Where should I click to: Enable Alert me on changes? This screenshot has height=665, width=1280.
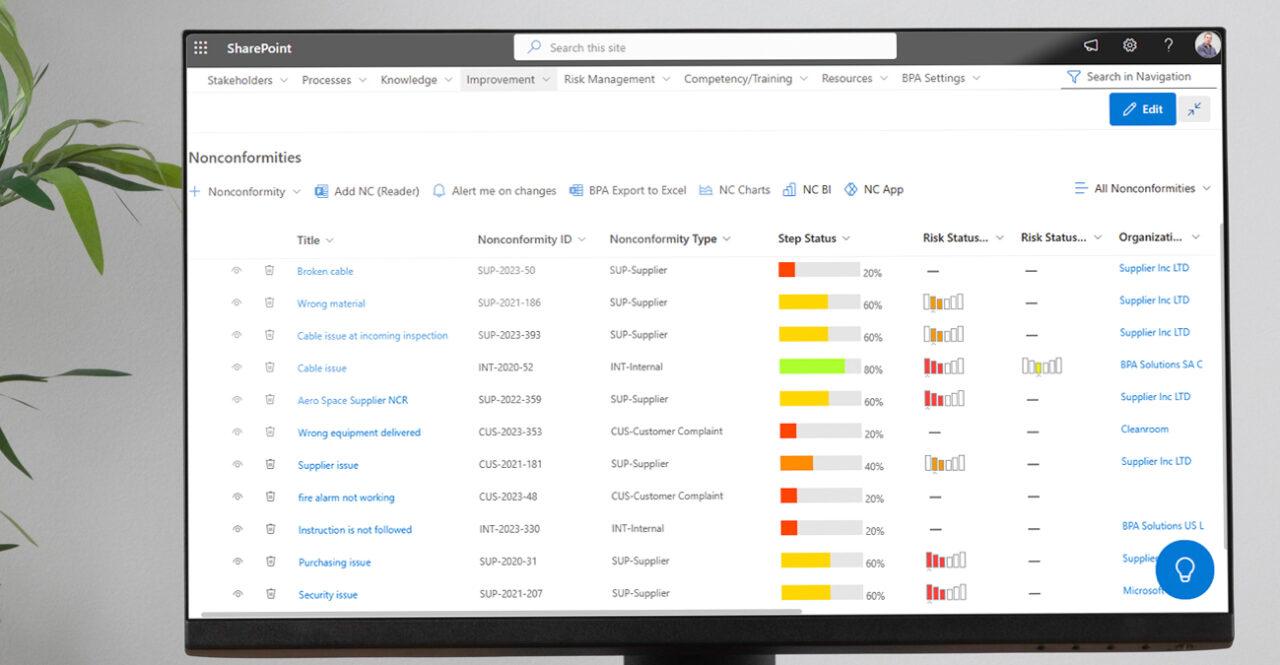point(498,190)
